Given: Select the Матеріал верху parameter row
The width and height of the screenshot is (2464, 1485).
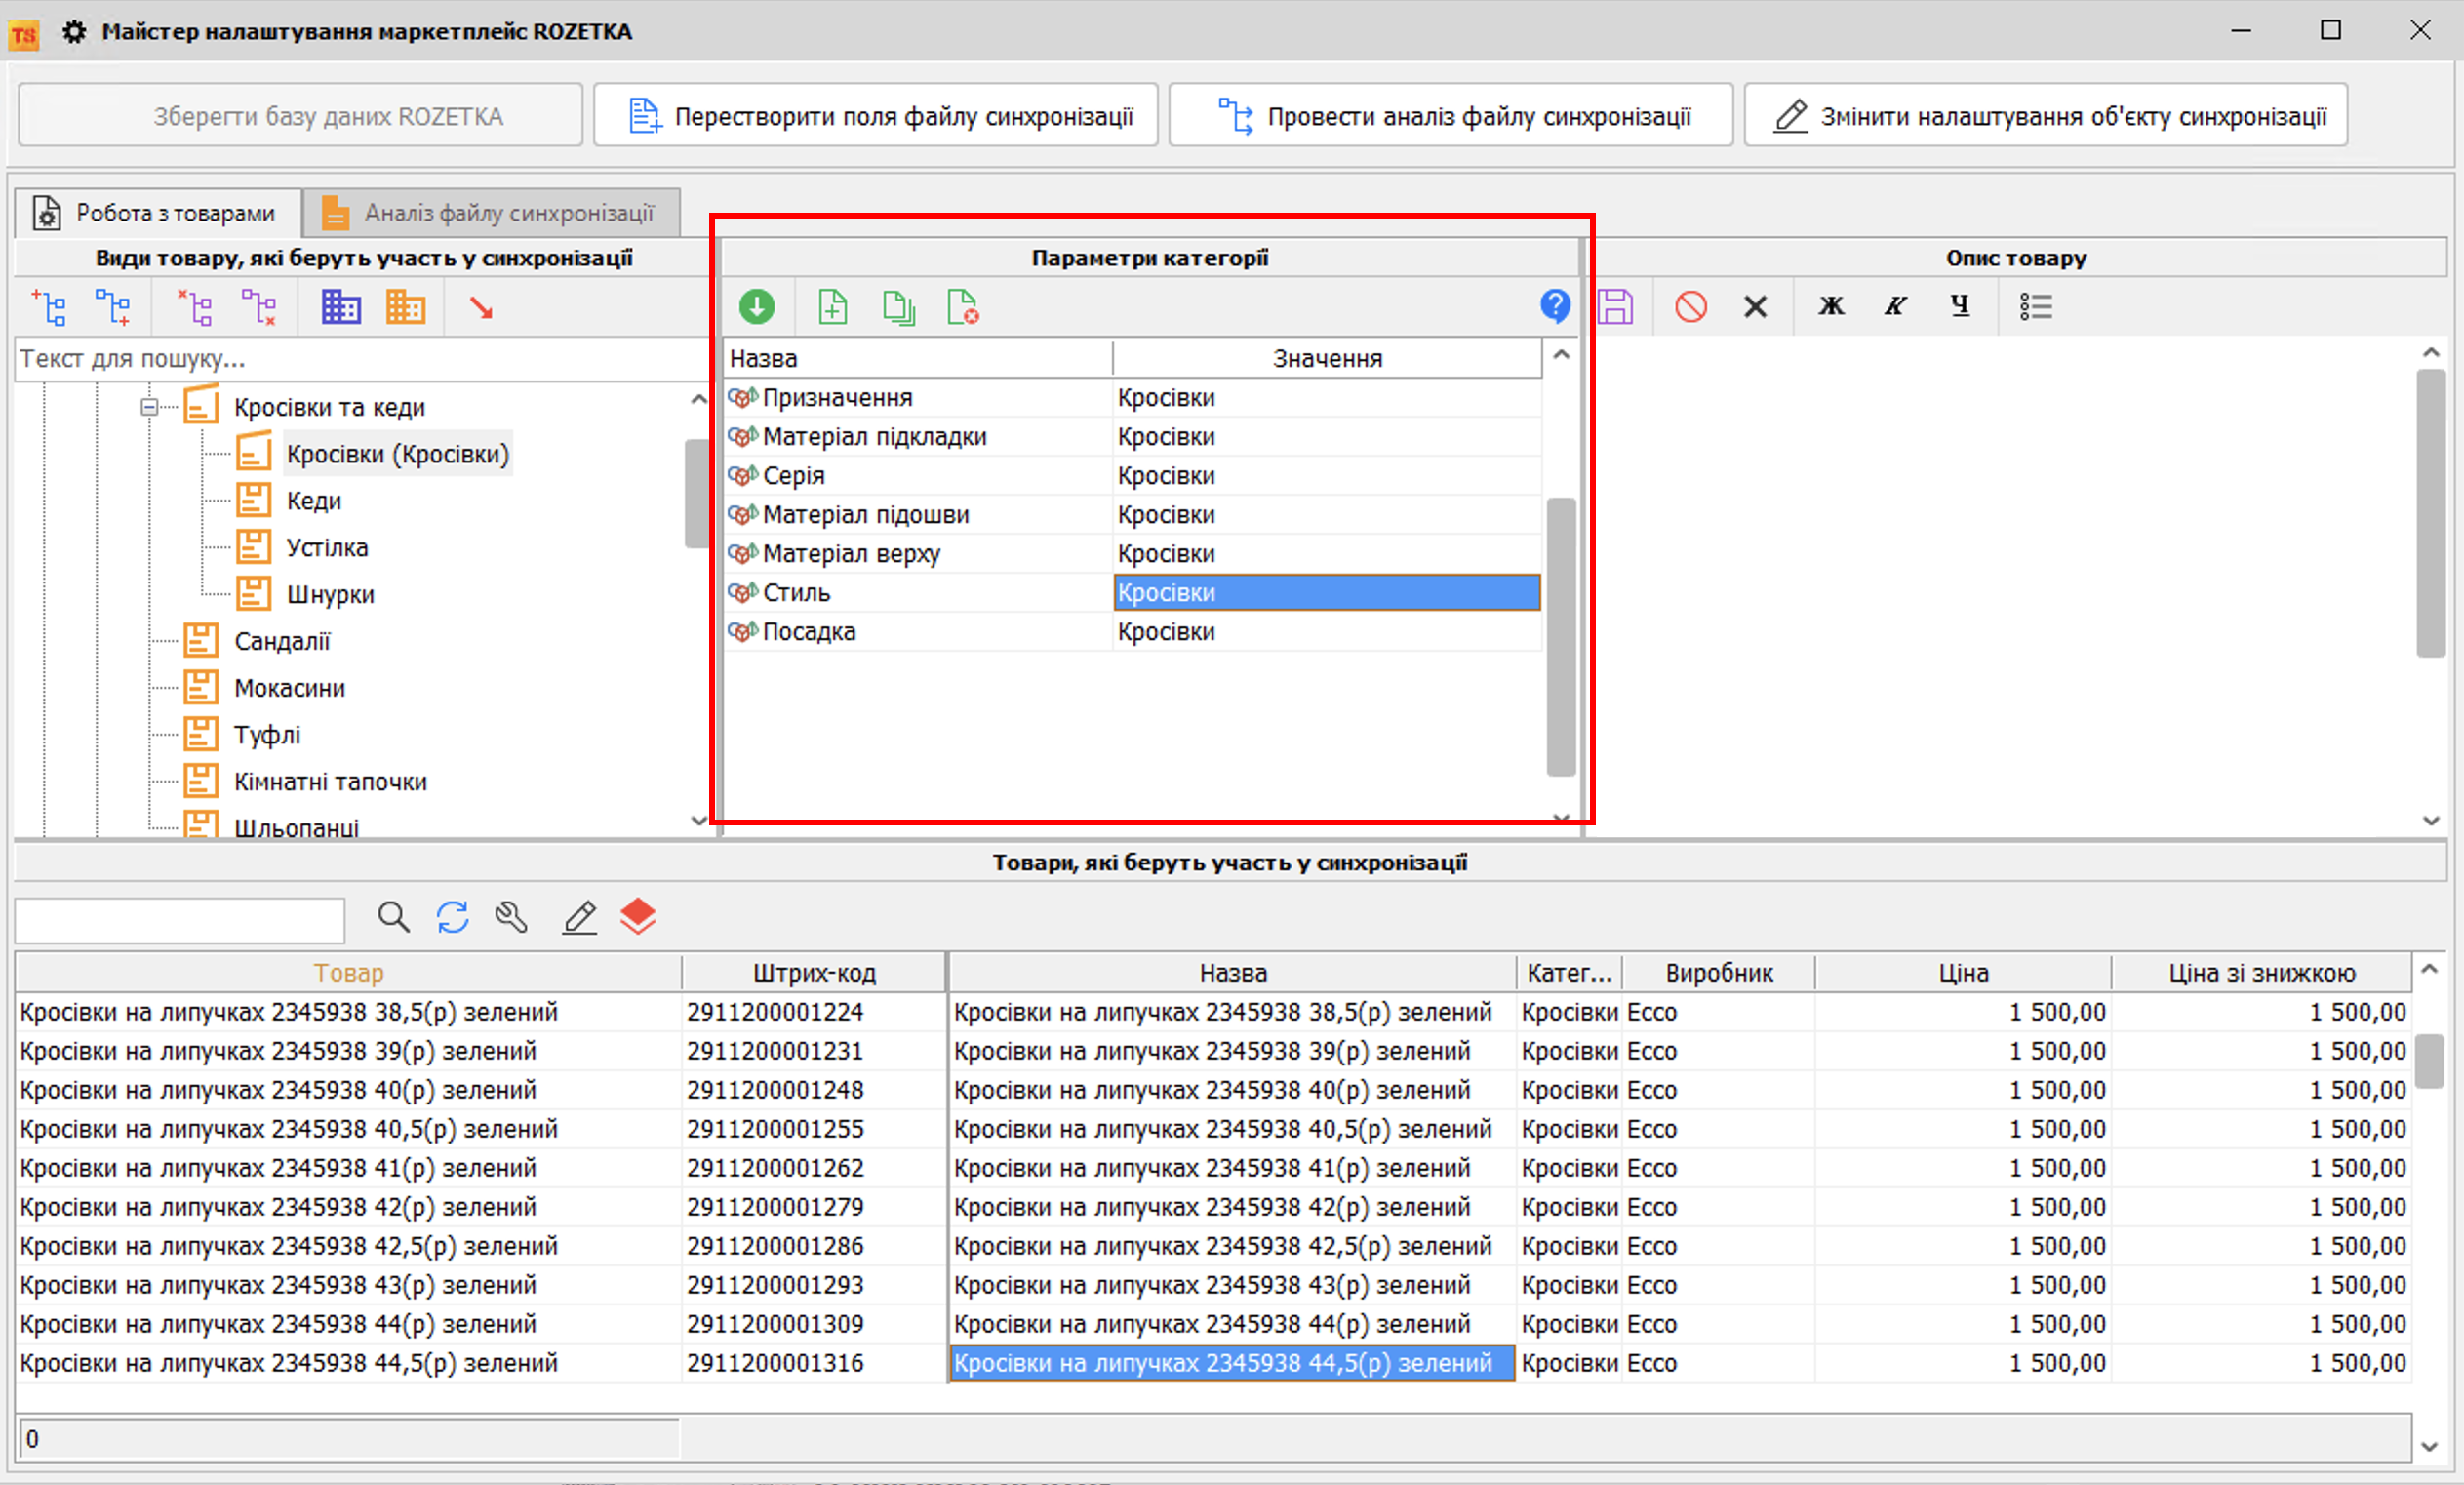Looking at the screenshot, I should [x=1133, y=554].
